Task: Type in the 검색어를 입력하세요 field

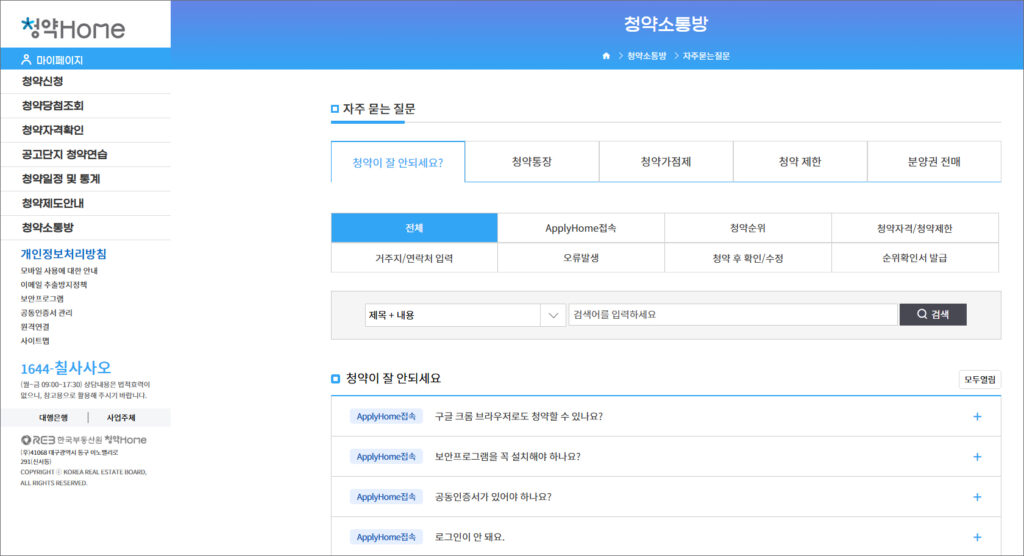Action: tap(732, 315)
